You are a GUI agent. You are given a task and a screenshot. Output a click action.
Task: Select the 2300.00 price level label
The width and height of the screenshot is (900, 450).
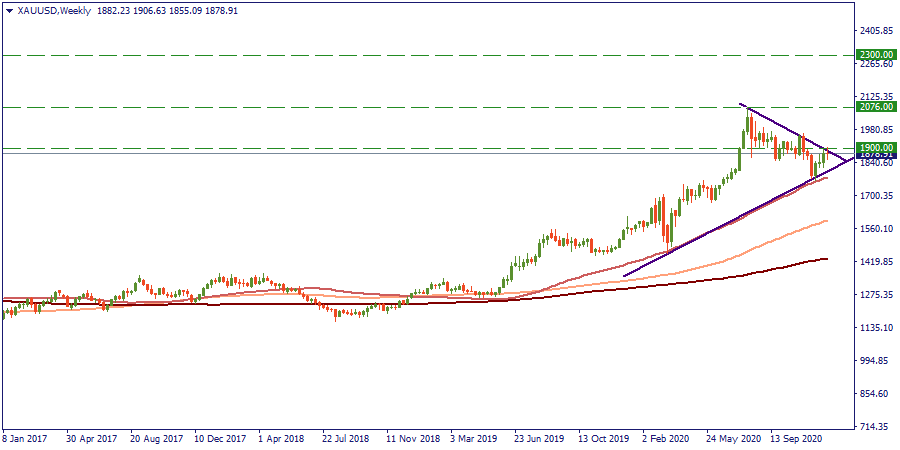(x=872, y=55)
